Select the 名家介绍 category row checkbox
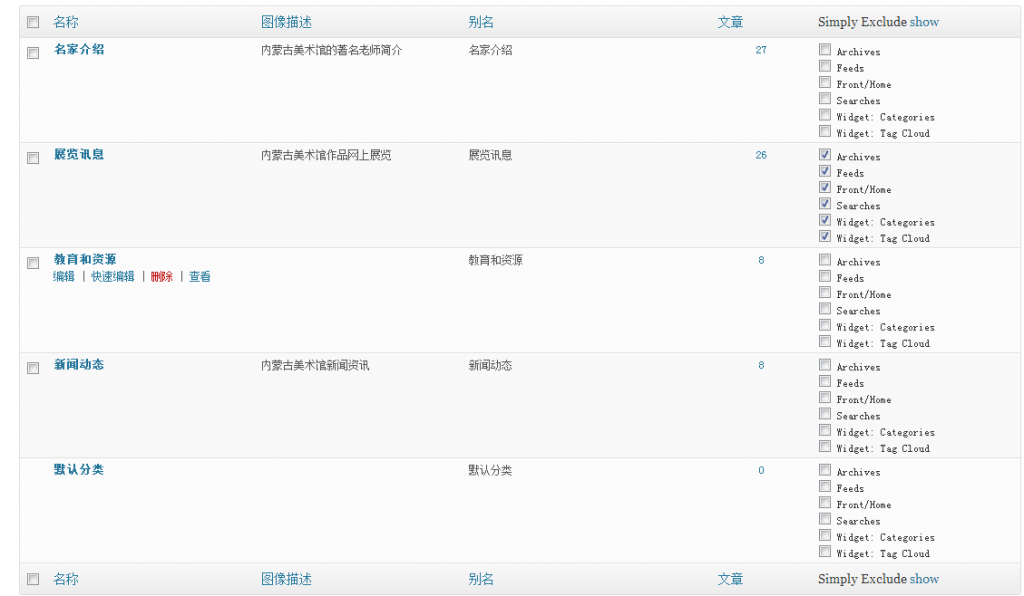 coord(33,53)
